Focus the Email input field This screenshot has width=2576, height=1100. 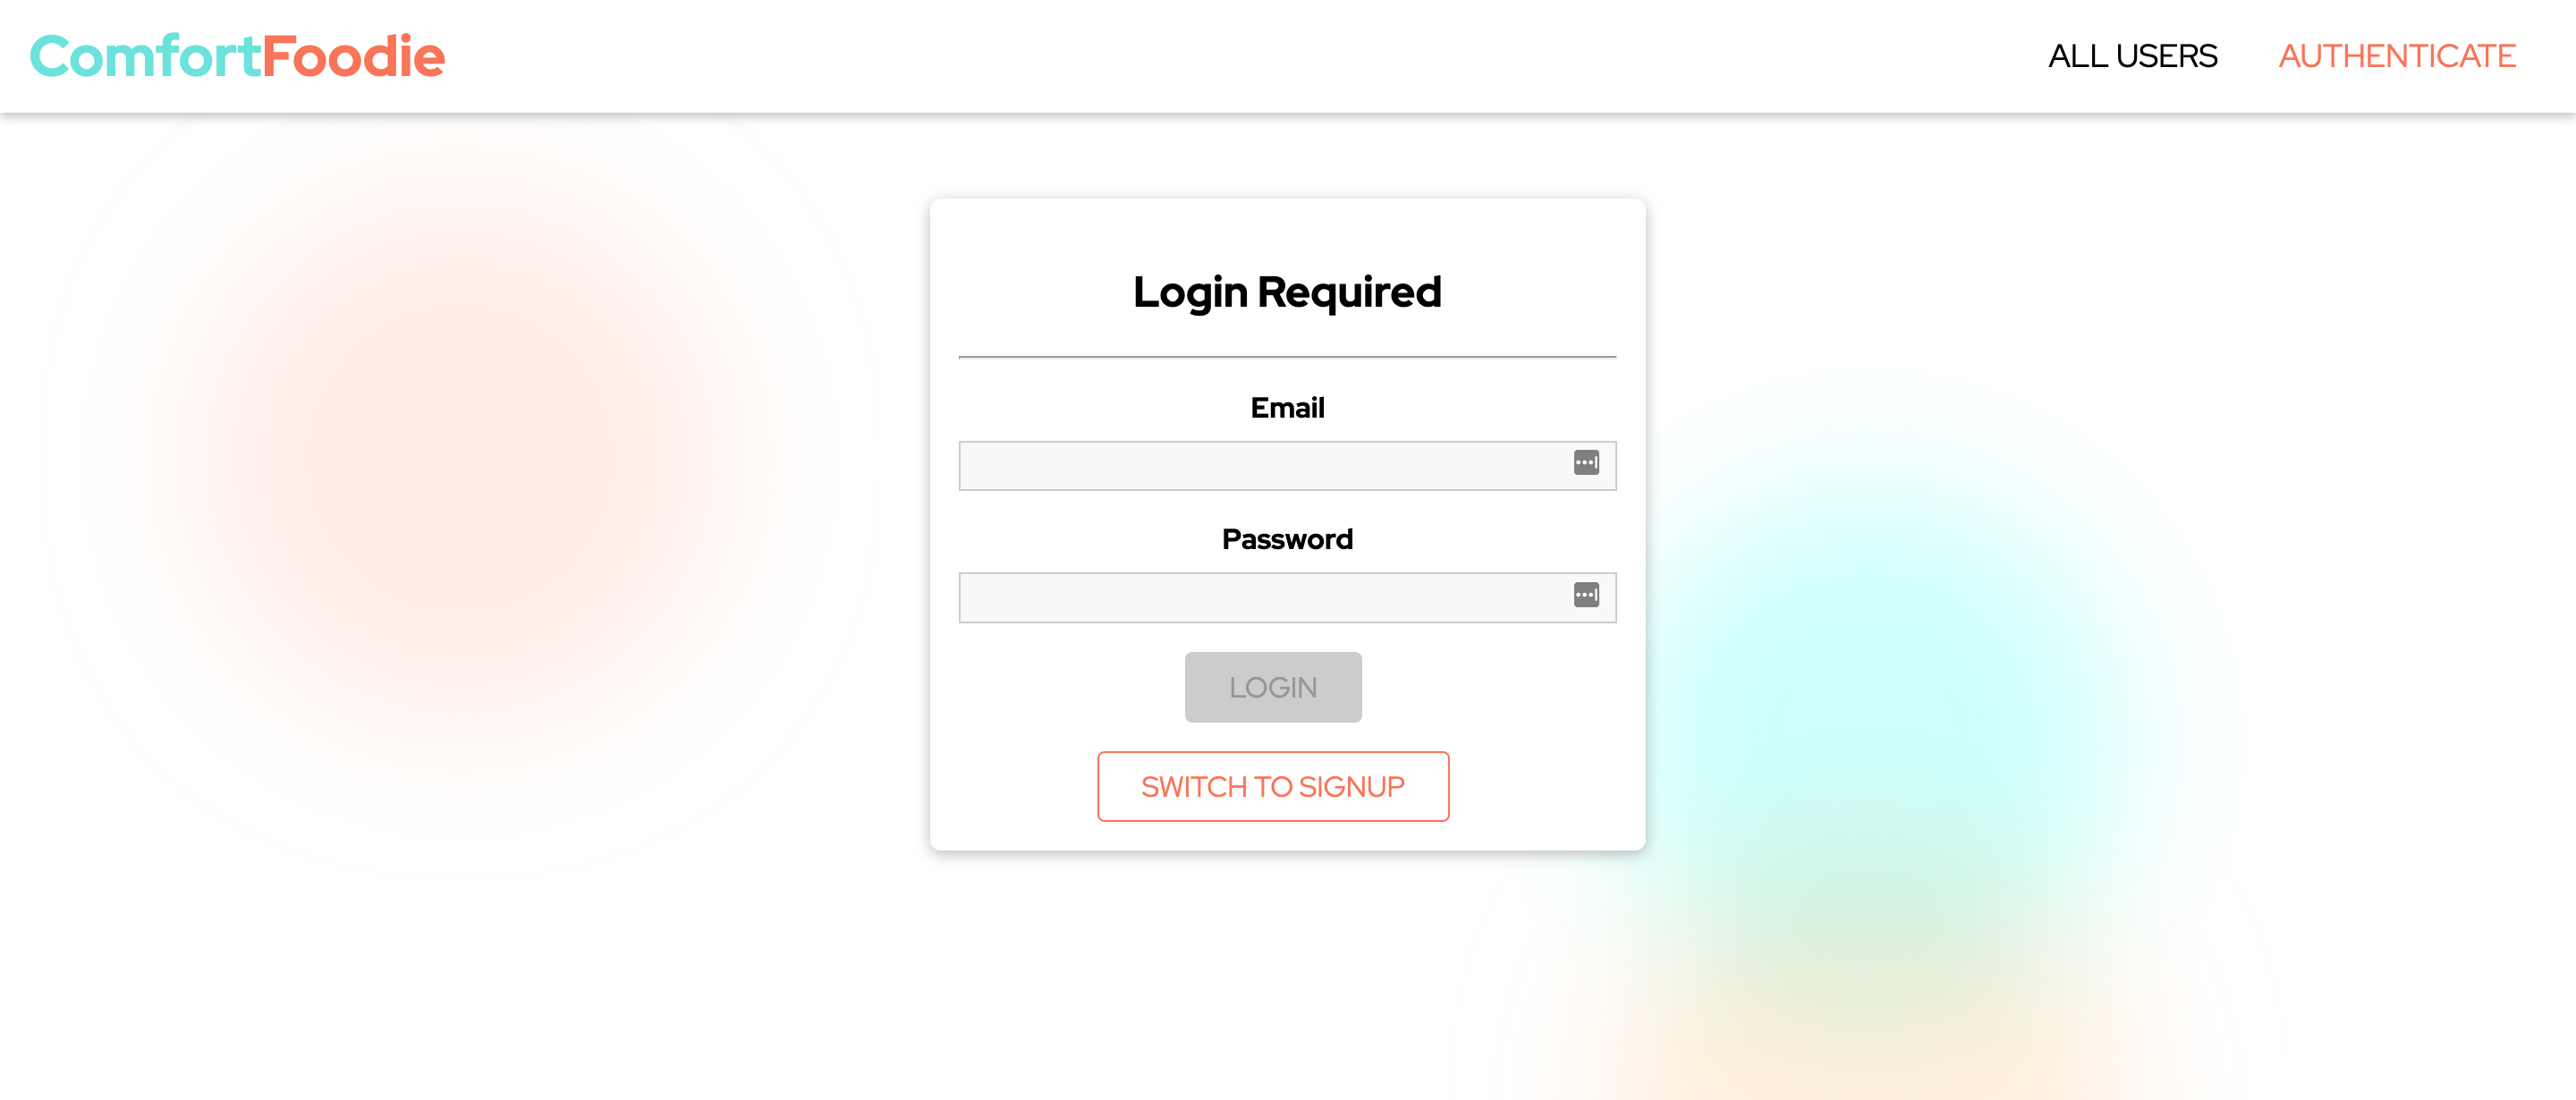coord(1250,465)
